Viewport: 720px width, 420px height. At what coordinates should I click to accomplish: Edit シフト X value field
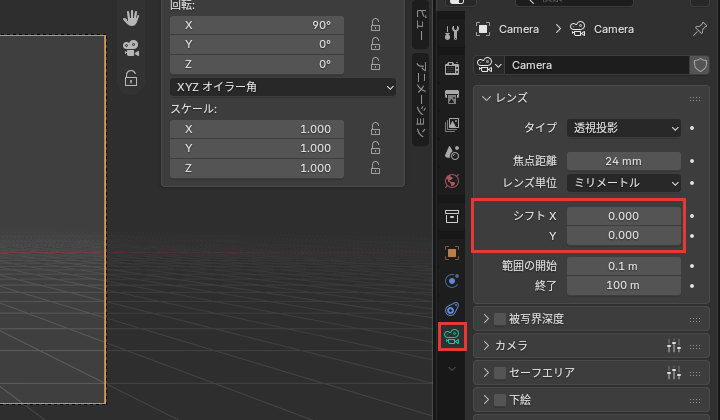pos(624,216)
